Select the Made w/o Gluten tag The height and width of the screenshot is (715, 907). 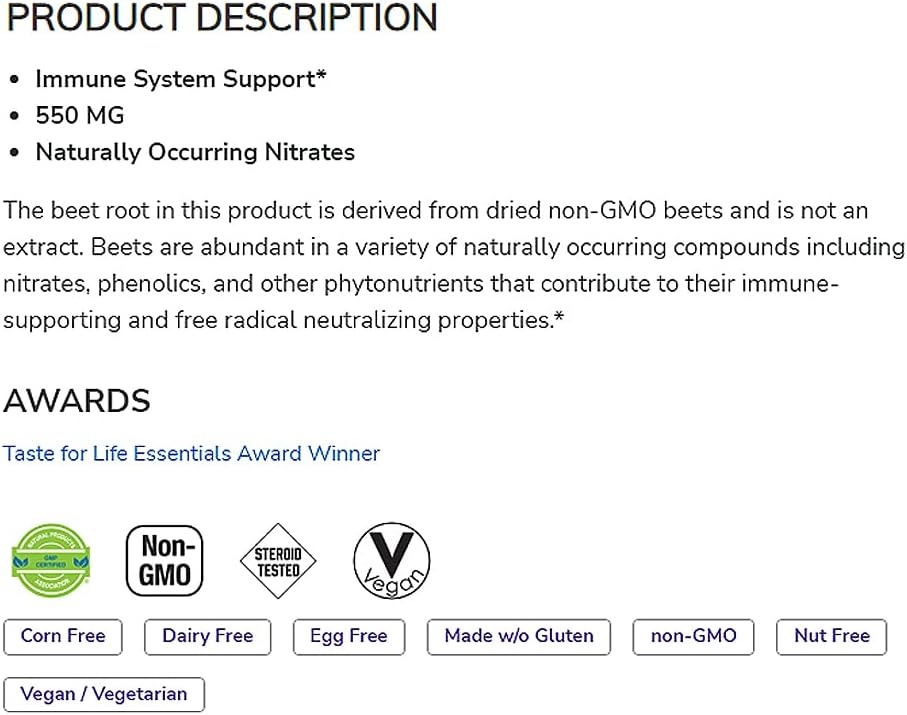pos(519,636)
